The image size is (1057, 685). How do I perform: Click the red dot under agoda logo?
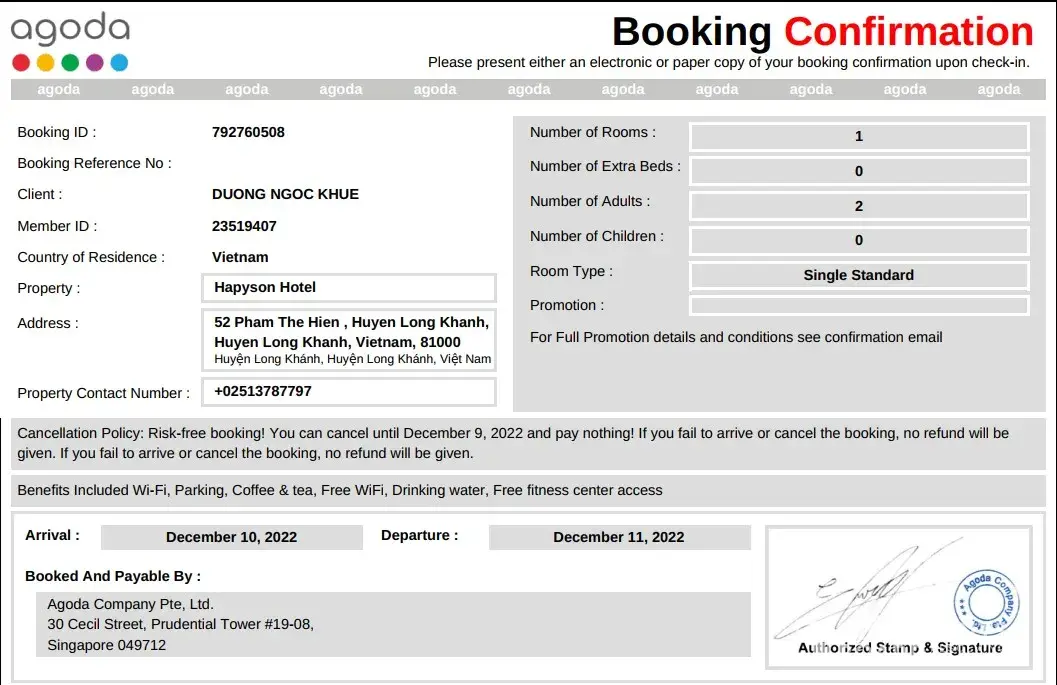coord(21,63)
